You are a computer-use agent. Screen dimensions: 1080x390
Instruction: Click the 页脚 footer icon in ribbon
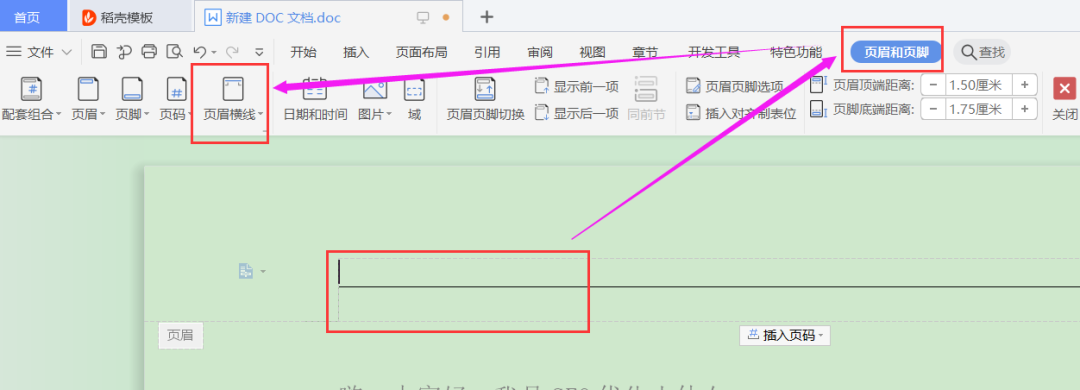132,90
